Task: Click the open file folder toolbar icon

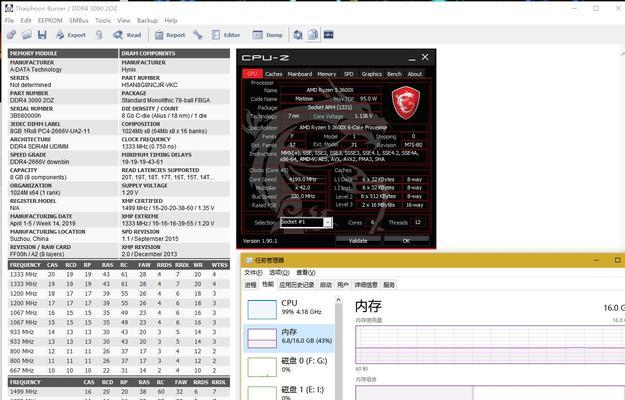Action: pyautogui.click(x=27, y=35)
